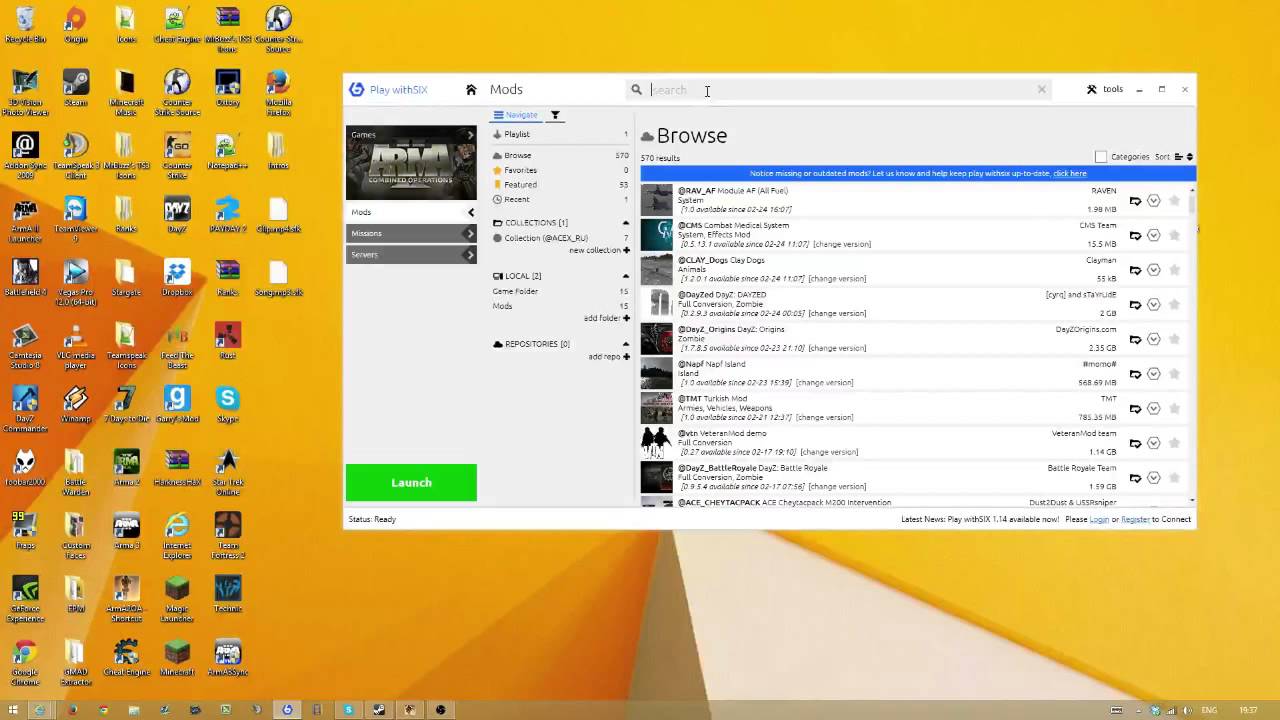This screenshot has height=720, width=1280.
Task: Click the Login link in status bar
Action: tap(1099, 519)
